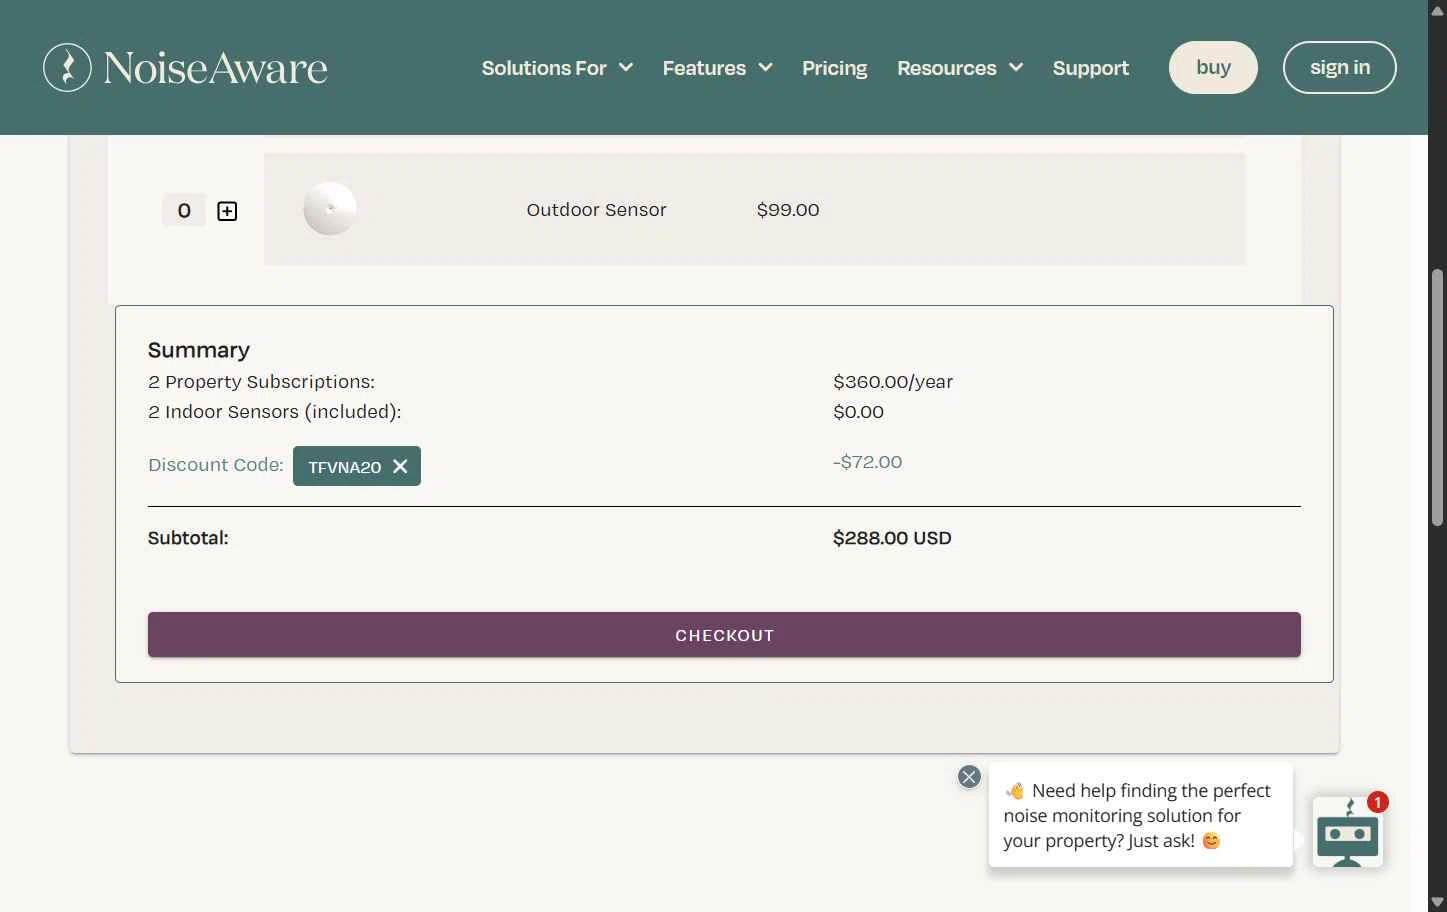Click the scrollbar down arrow

(x=1437, y=902)
